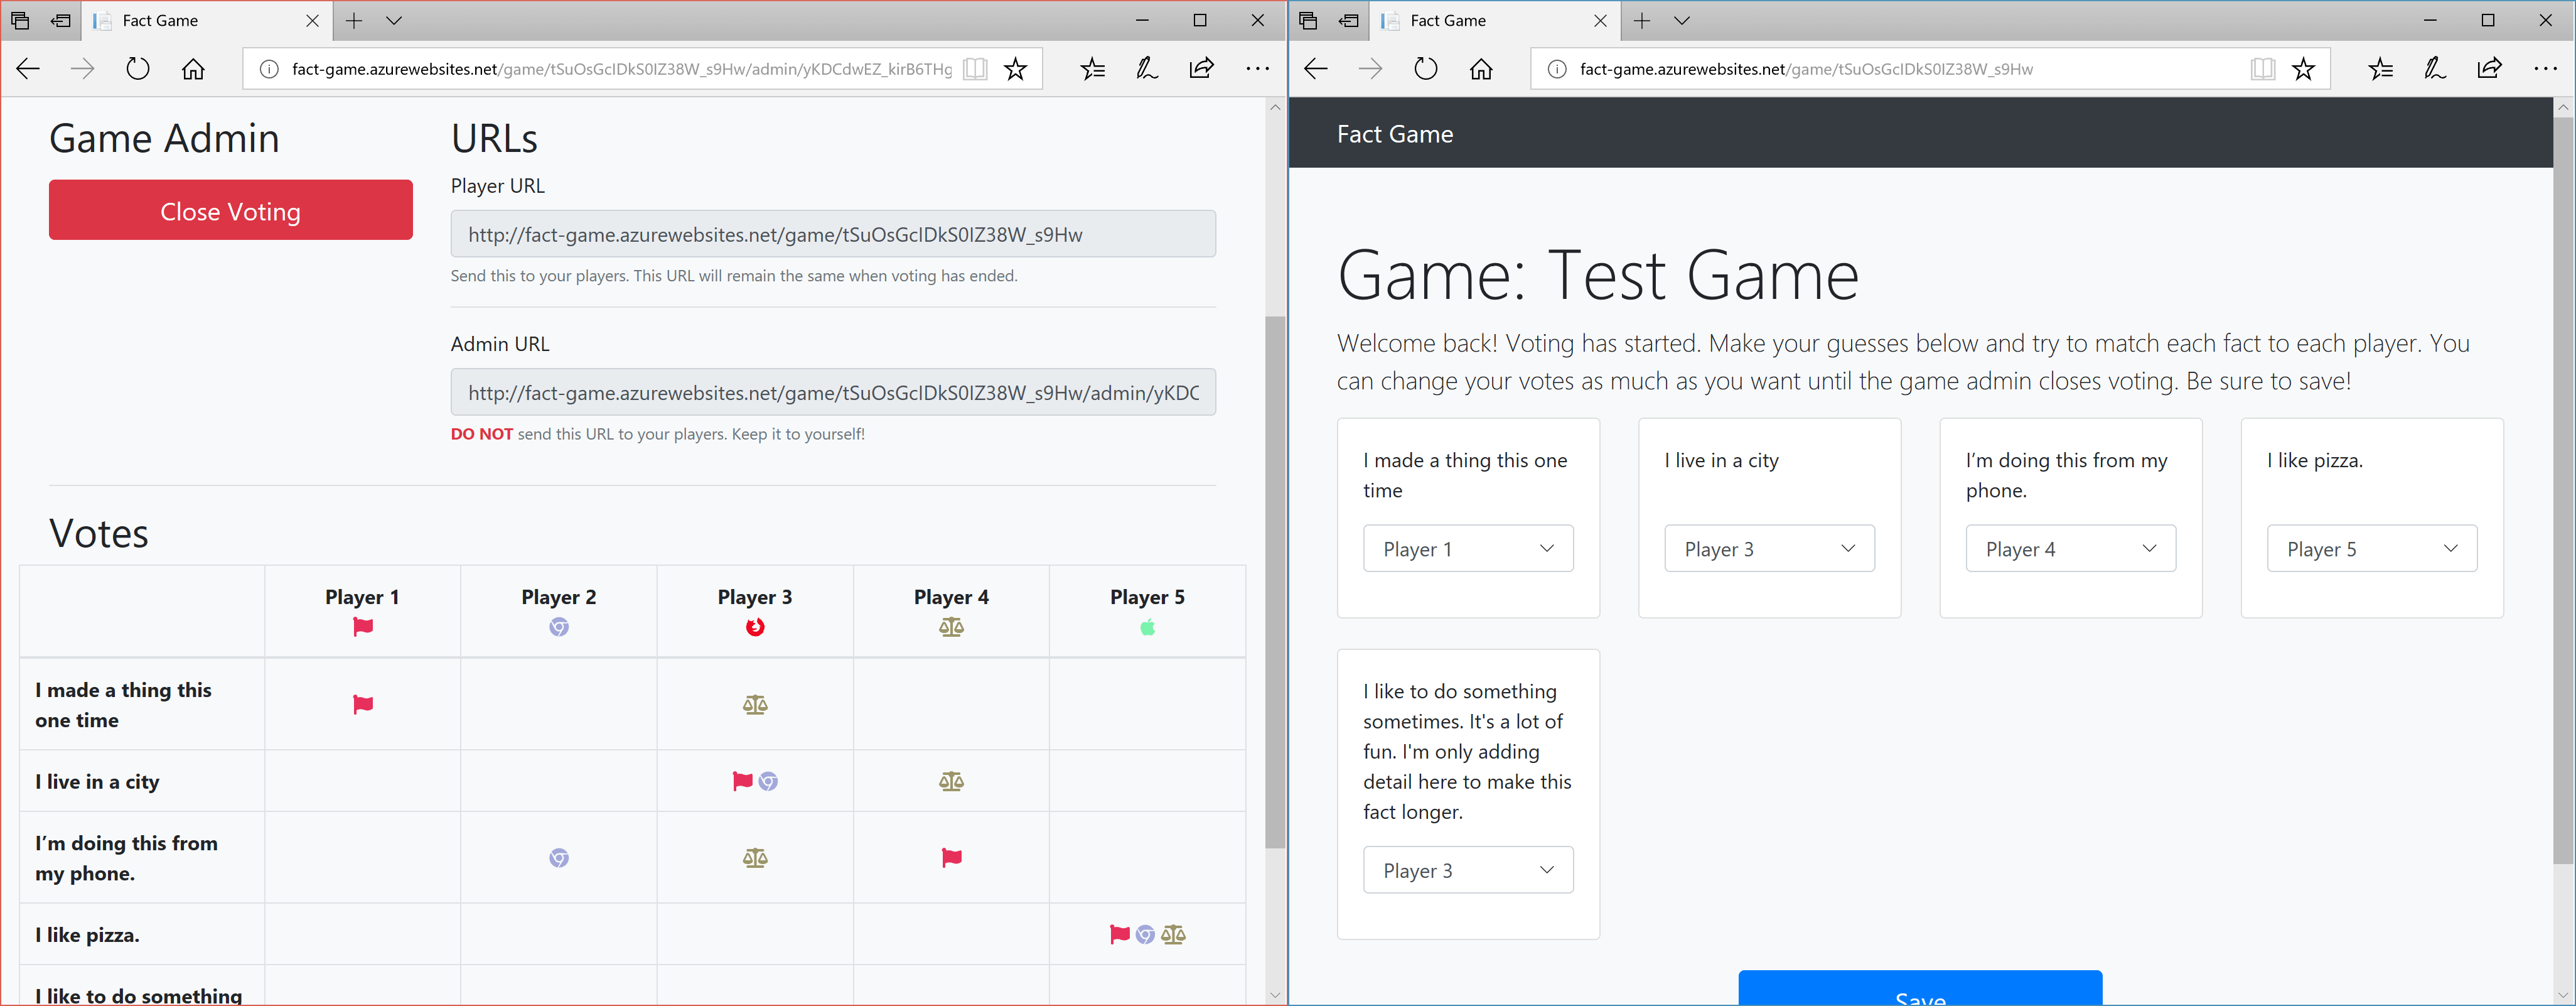Click the balance scale icon under Player 4 header
2576x1006 pixels.
click(x=951, y=627)
